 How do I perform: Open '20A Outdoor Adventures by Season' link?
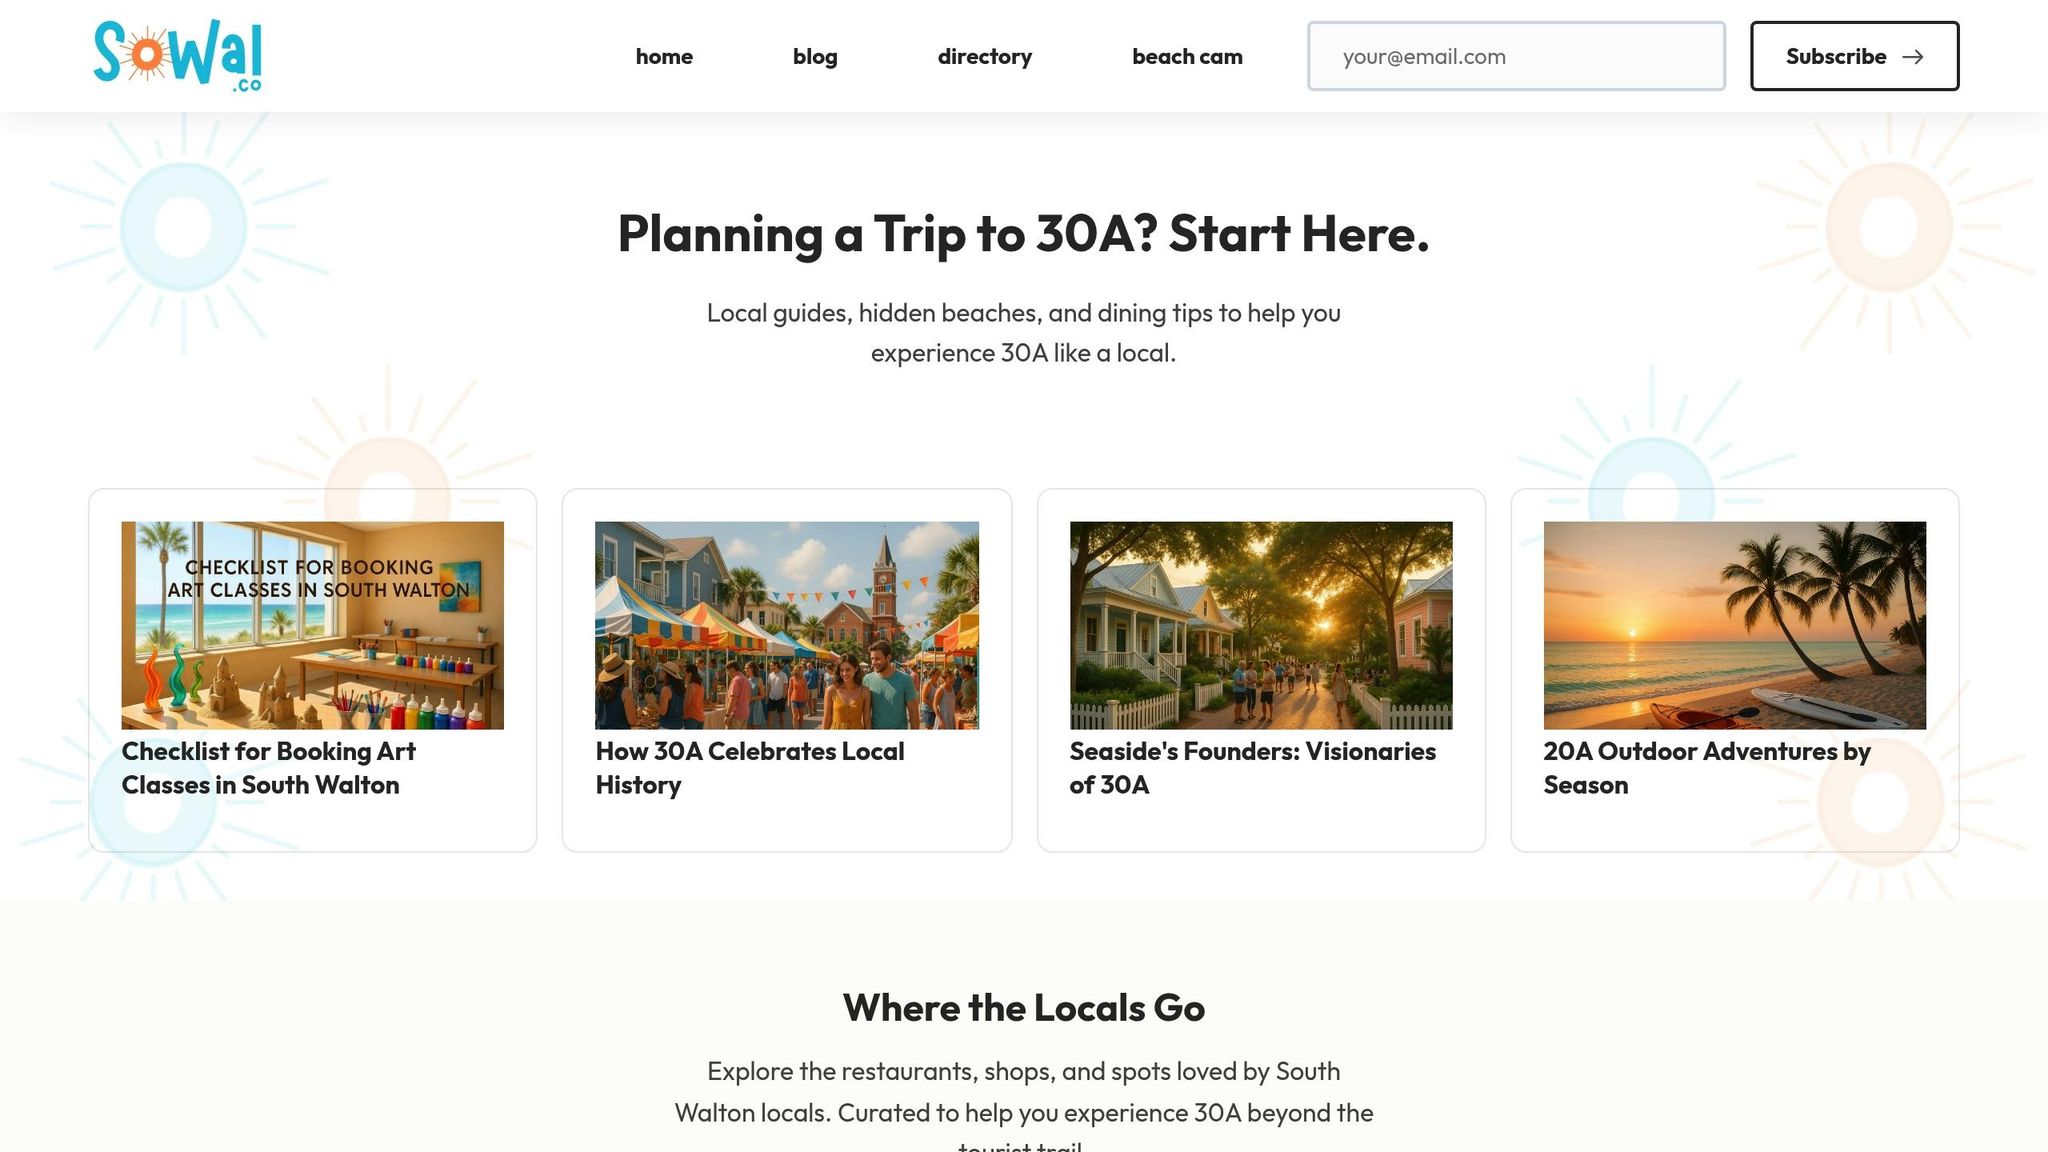tap(1706, 768)
